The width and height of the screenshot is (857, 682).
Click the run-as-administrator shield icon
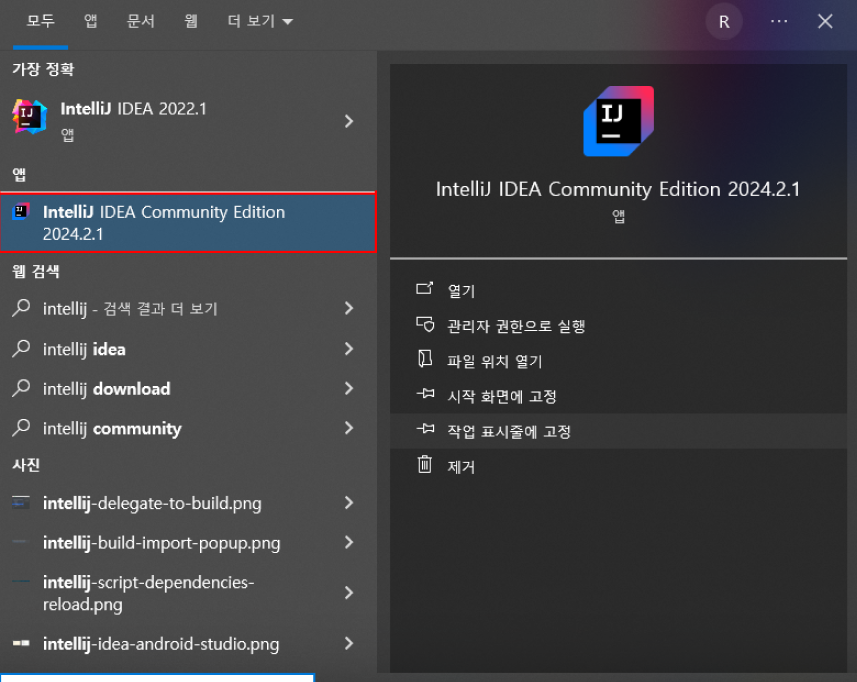click(x=425, y=325)
